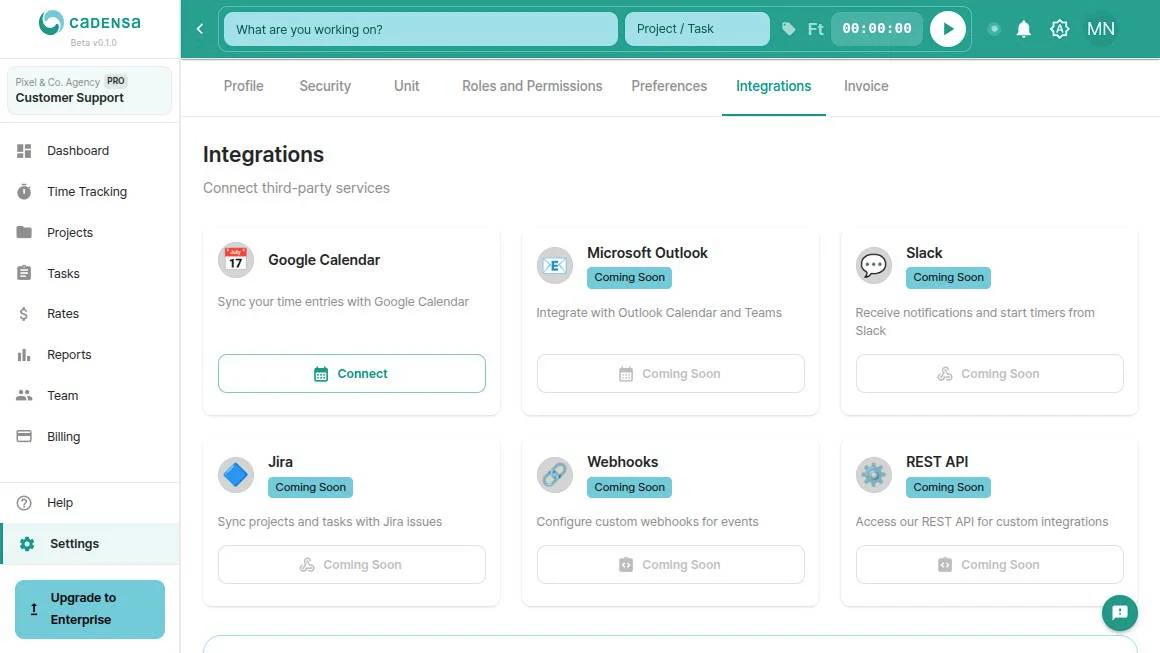The width and height of the screenshot is (1160, 653).
Task: Open Billing in sidebar
Action: 90,436
